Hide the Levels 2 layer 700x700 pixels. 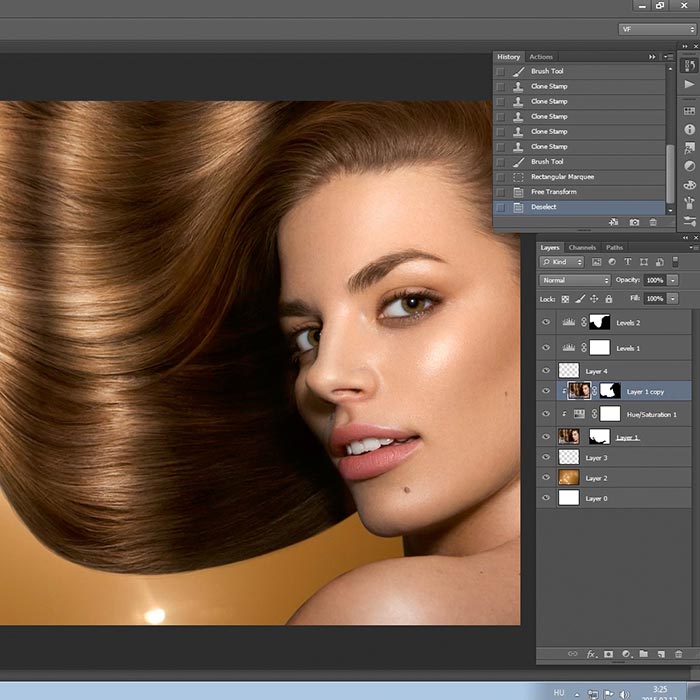click(x=546, y=322)
